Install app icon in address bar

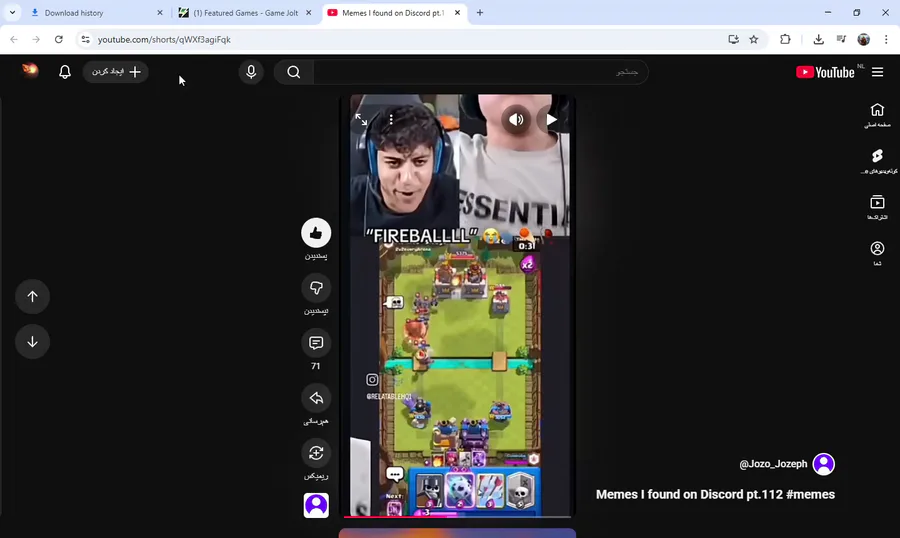(x=734, y=40)
